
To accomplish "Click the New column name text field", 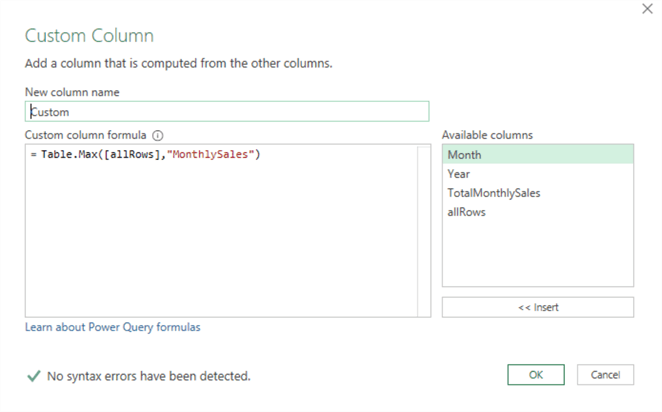I will point(228,112).
